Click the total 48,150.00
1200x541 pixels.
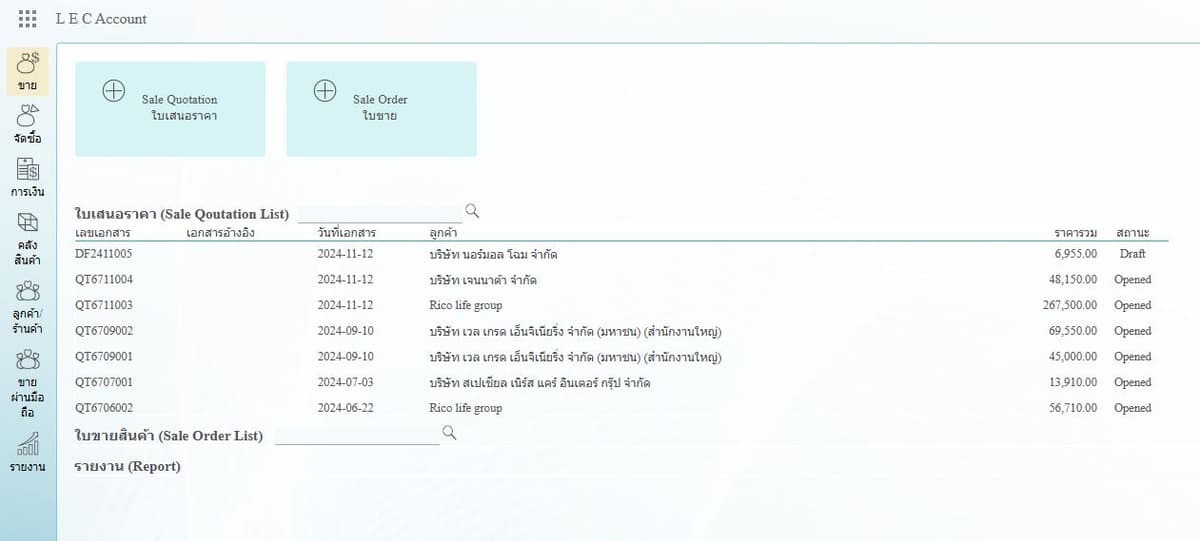(1072, 280)
